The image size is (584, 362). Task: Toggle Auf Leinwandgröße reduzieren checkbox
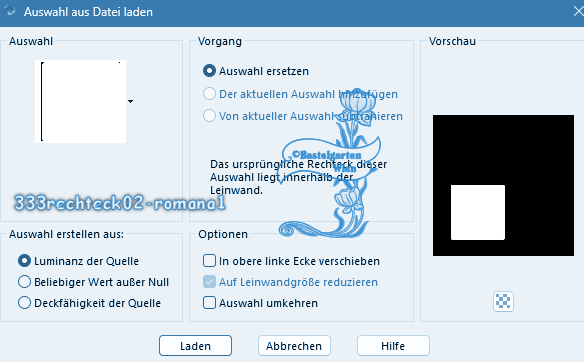coord(209,282)
